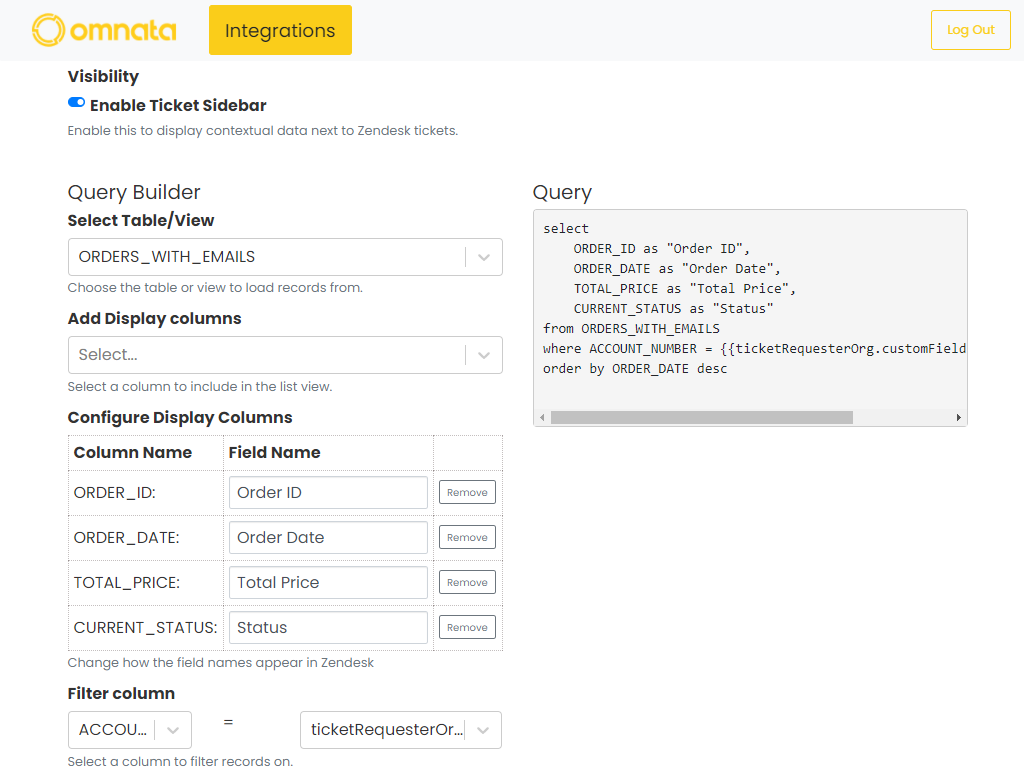Remove the ORDER_DATE column
1024x768 pixels.
click(x=467, y=538)
